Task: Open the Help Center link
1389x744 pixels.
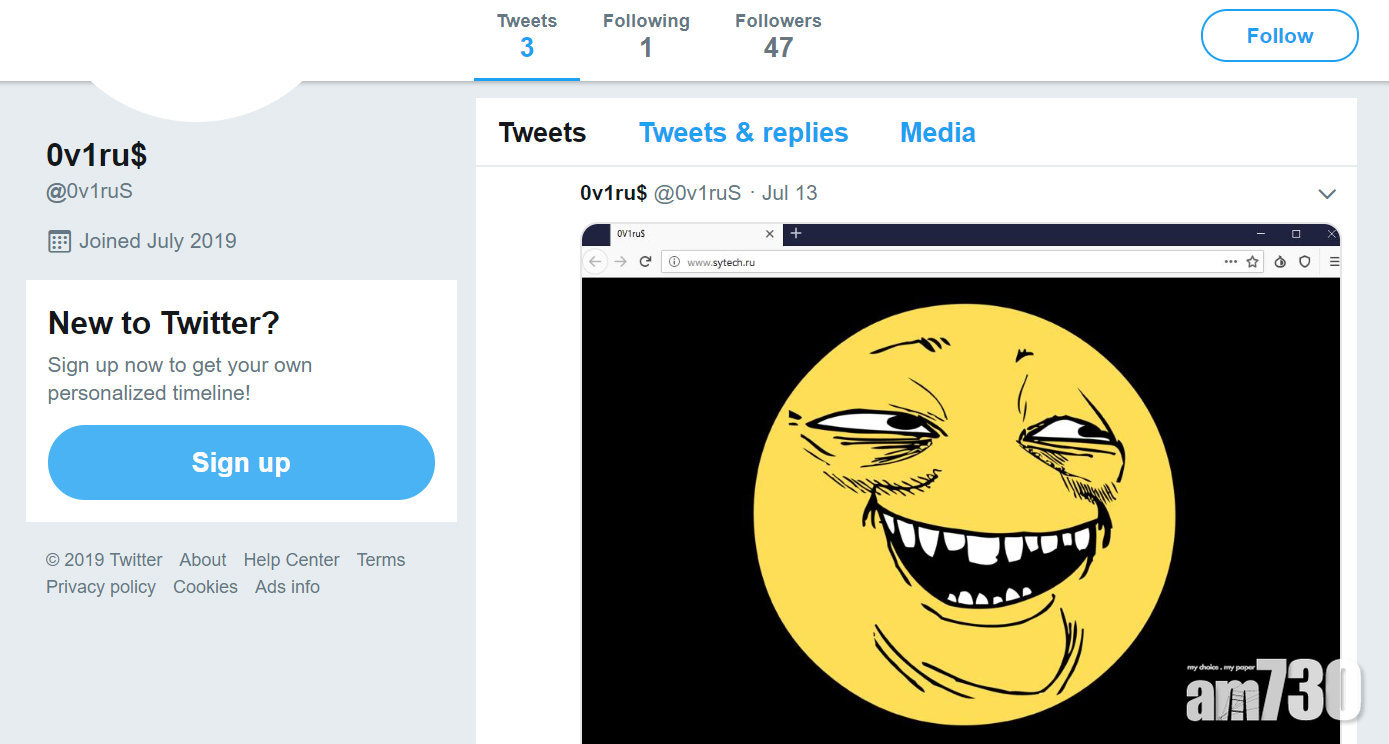Action: click(x=291, y=560)
